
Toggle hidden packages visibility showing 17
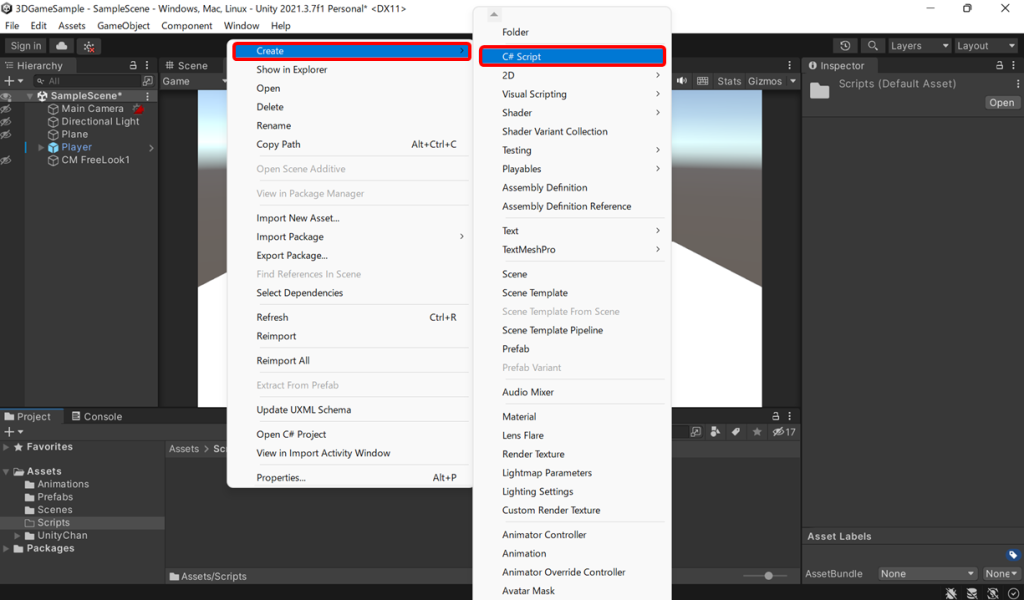(783, 432)
